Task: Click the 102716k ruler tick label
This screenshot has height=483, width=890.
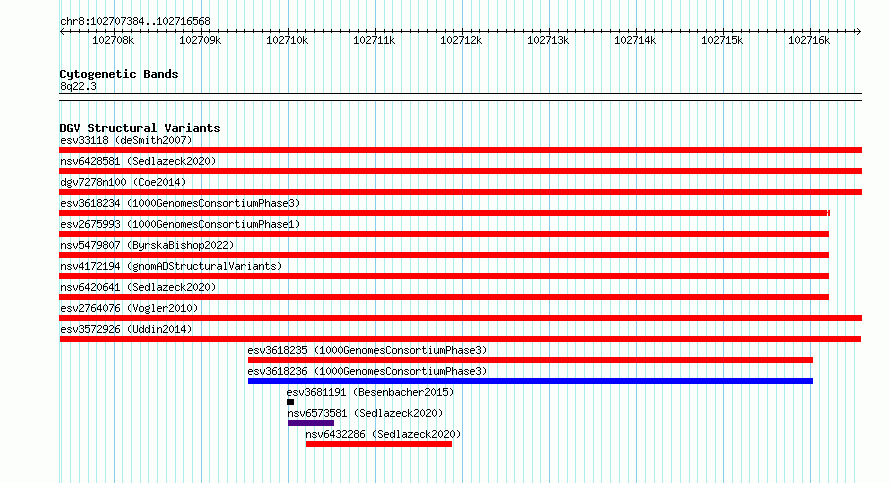Action: pyautogui.click(x=809, y=40)
